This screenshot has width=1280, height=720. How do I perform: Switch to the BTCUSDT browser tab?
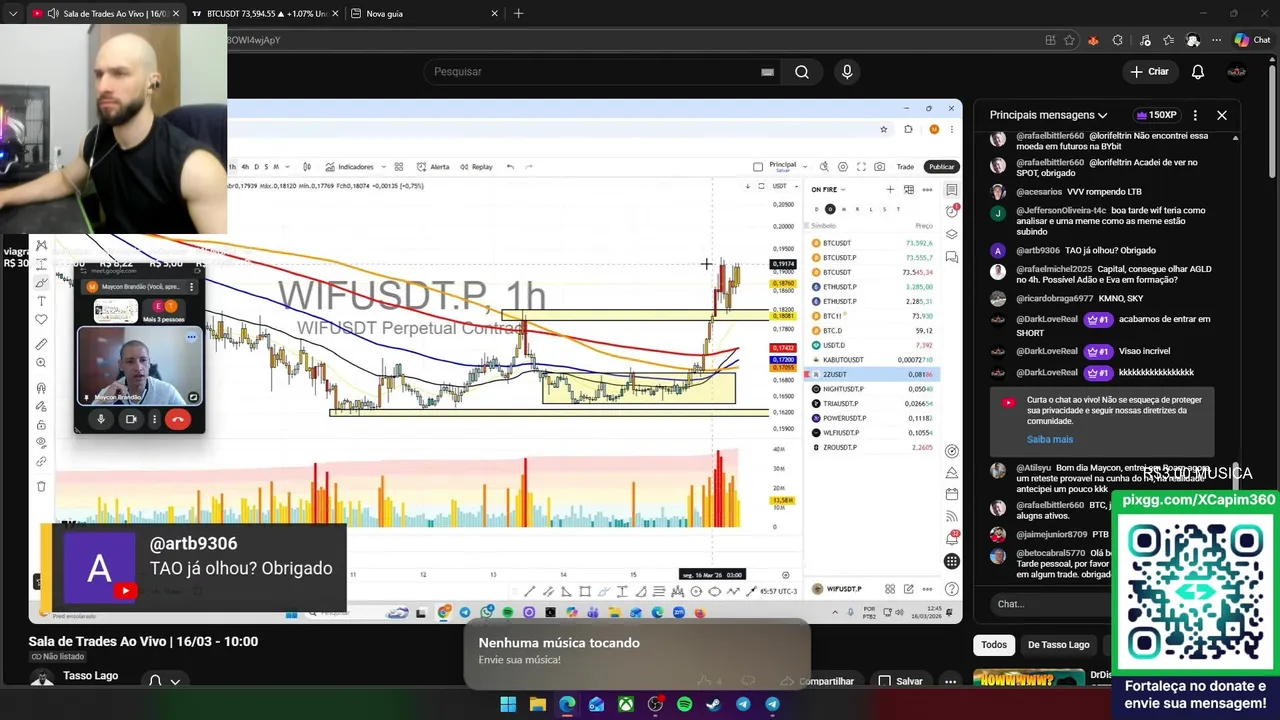point(265,14)
